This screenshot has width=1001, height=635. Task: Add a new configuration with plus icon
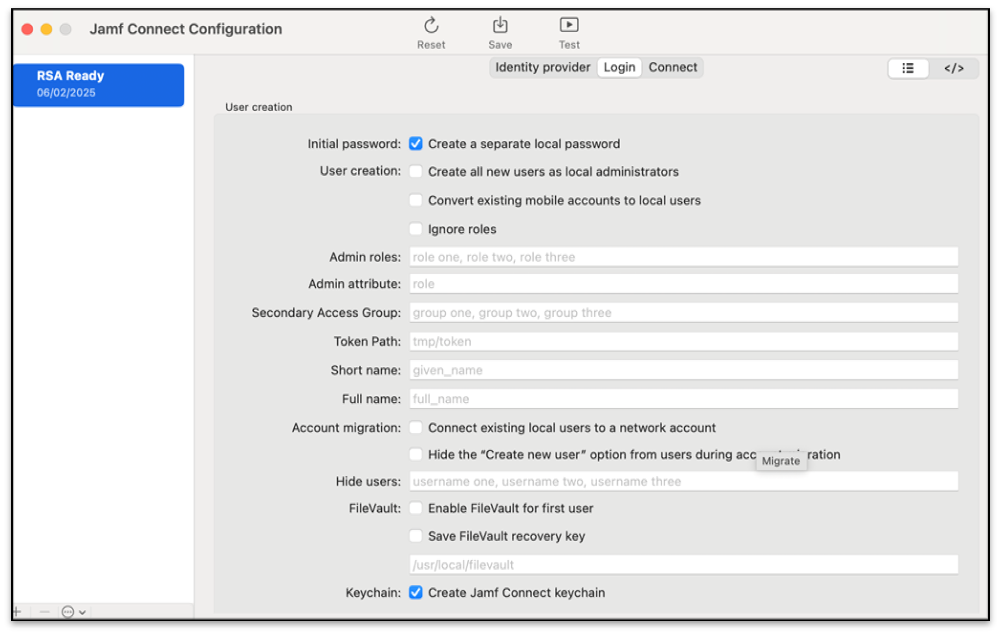(17, 611)
